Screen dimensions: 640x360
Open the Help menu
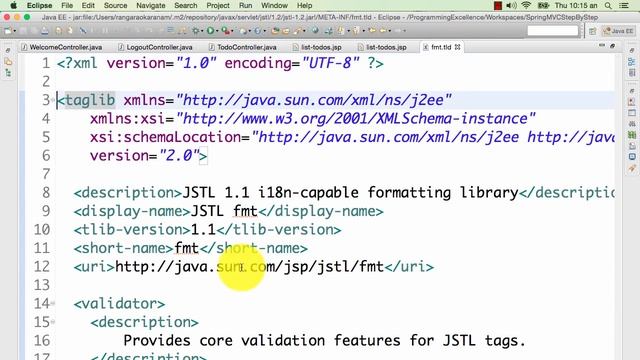pyautogui.click(x=304, y=6)
